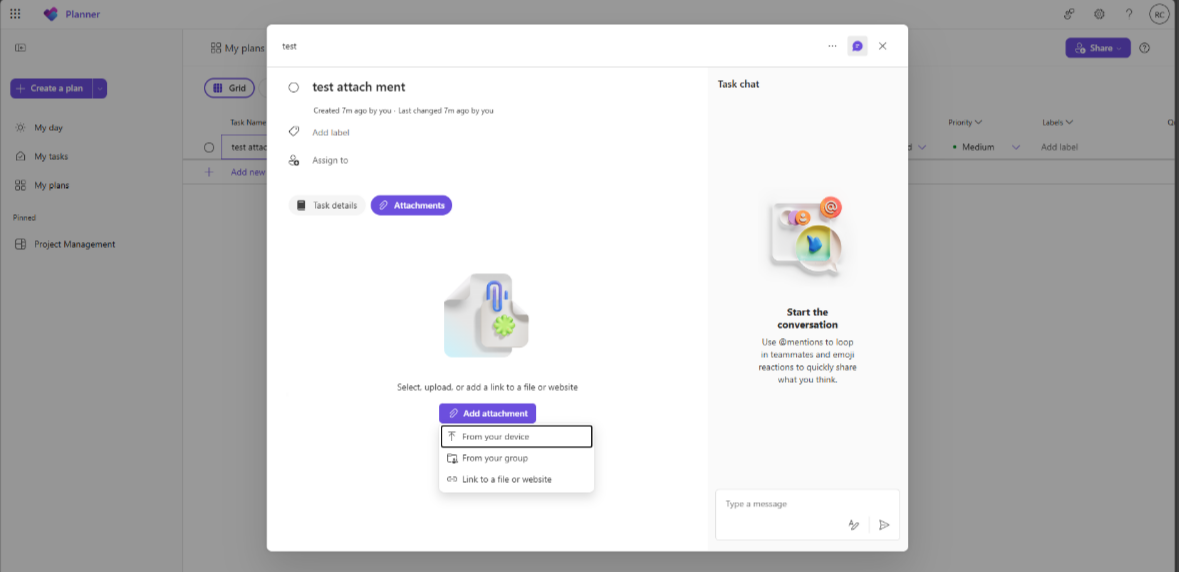Expand the Create a plan dropdown arrow
This screenshot has height=572, width=1179.
pos(100,89)
